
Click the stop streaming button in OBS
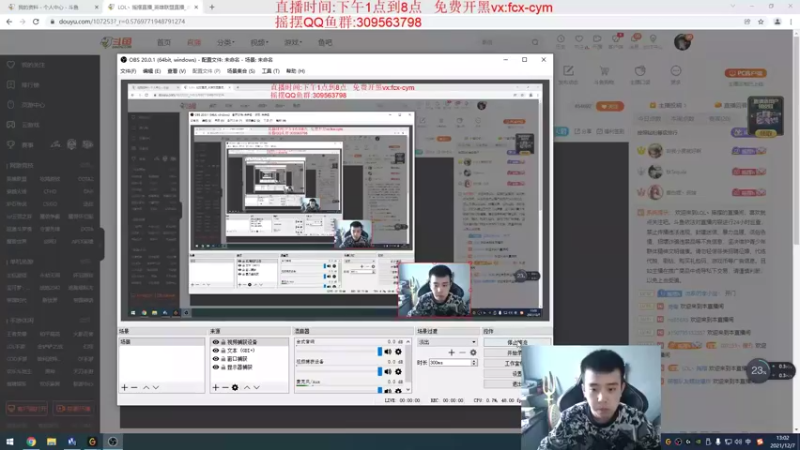pyautogui.click(x=517, y=342)
